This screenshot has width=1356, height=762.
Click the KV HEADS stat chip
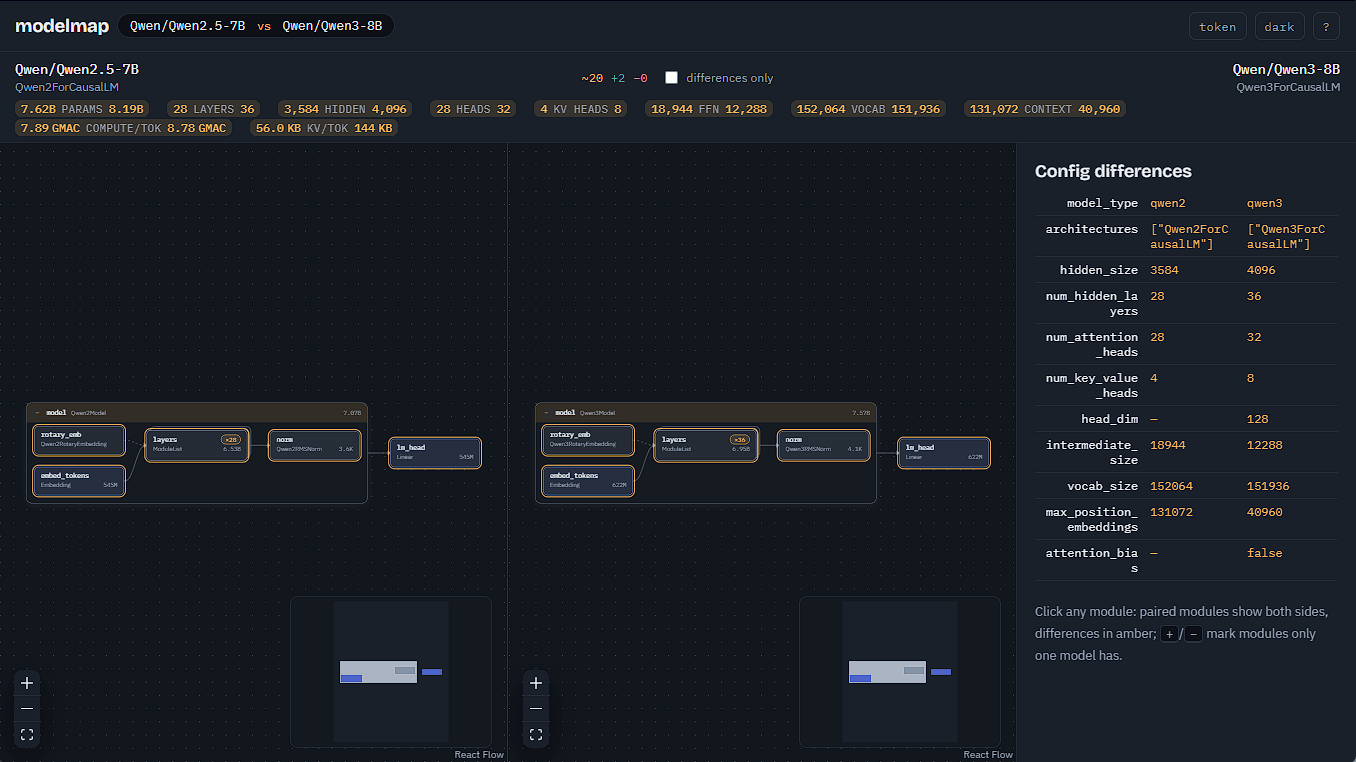pos(581,109)
